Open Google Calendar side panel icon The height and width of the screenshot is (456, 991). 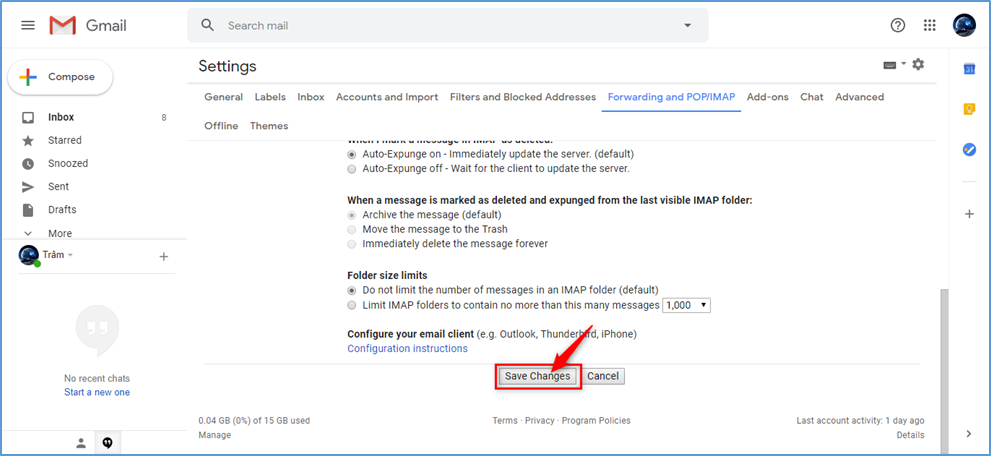(968, 68)
